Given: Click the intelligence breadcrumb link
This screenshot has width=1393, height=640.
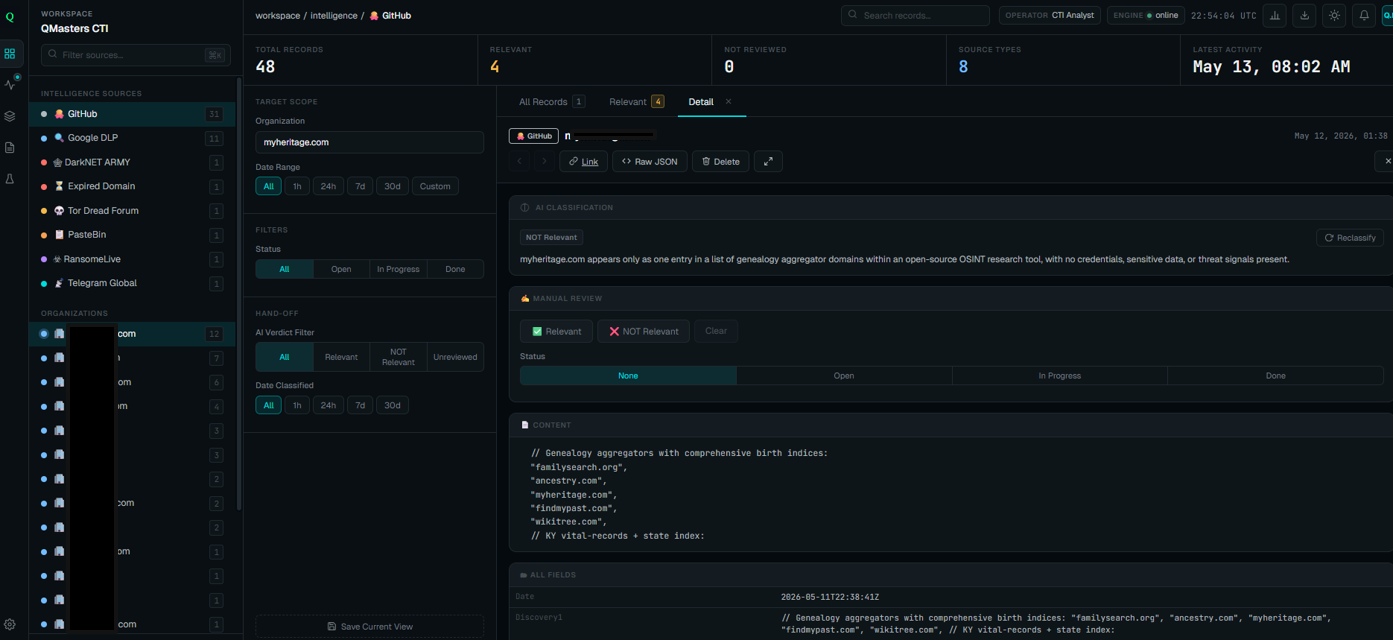Looking at the screenshot, I should [333, 16].
